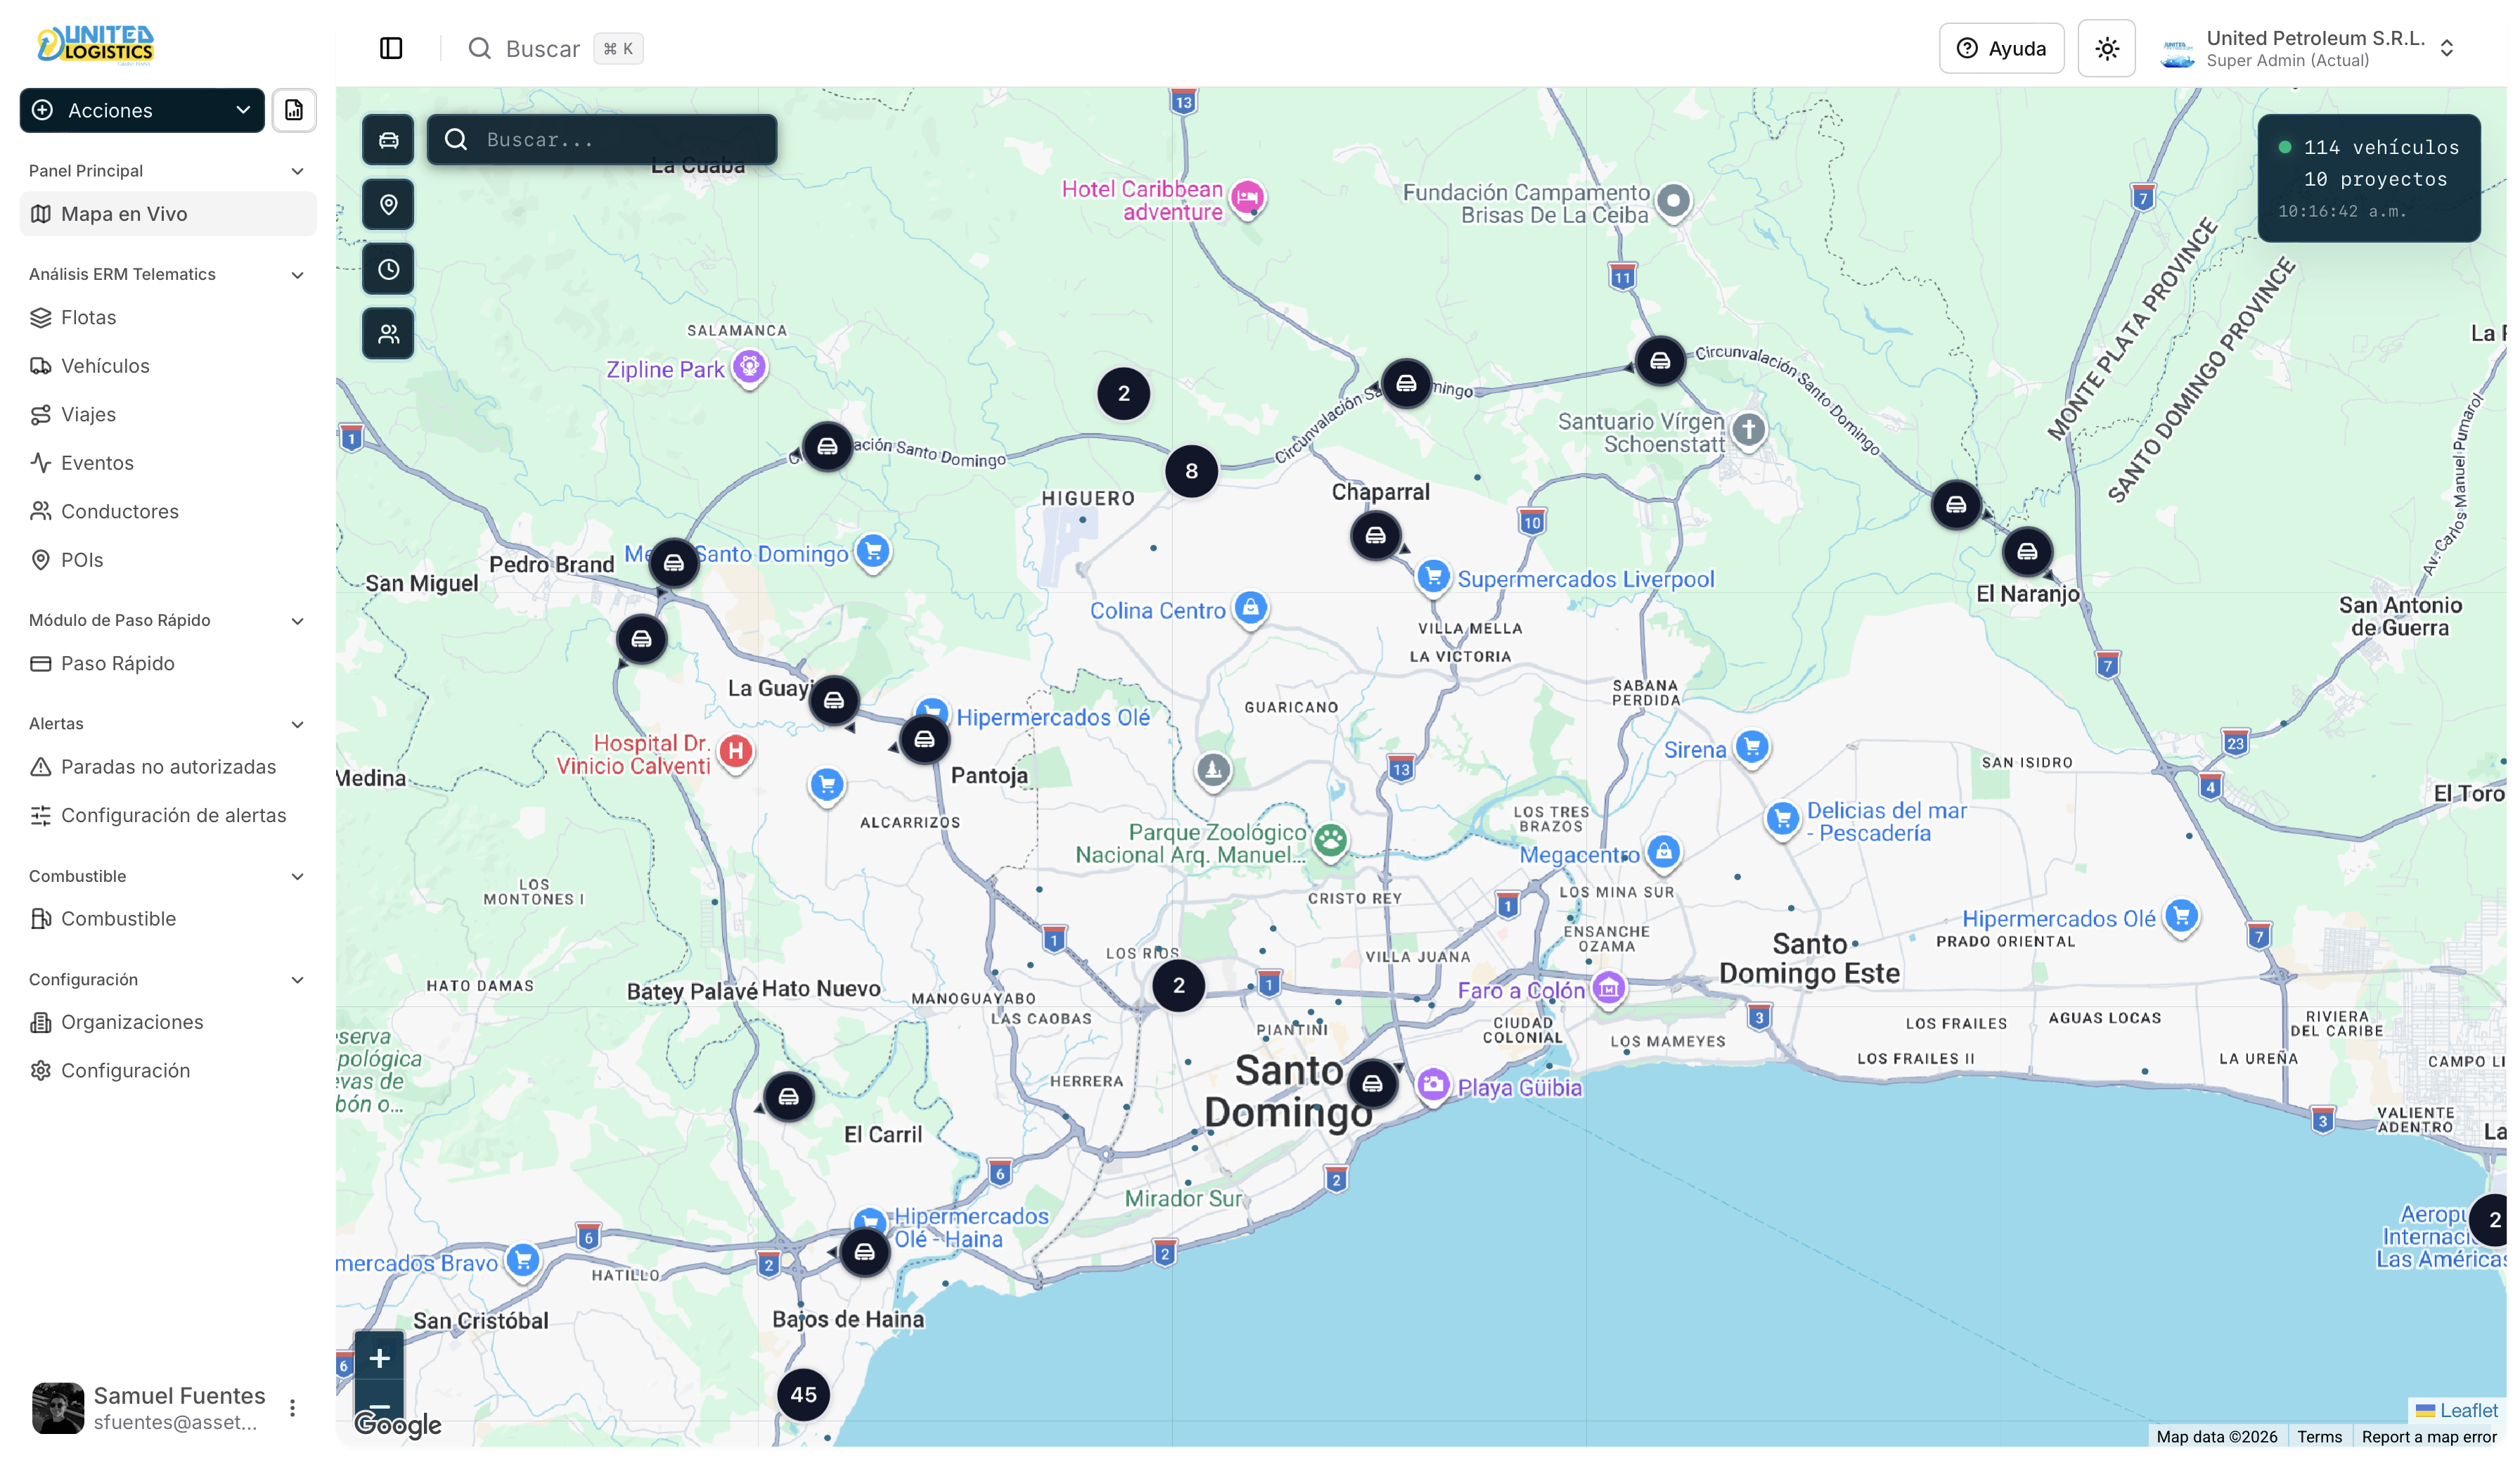The width and height of the screenshot is (2520, 1460).
Task: Open the Eventos page
Action: 168,463
